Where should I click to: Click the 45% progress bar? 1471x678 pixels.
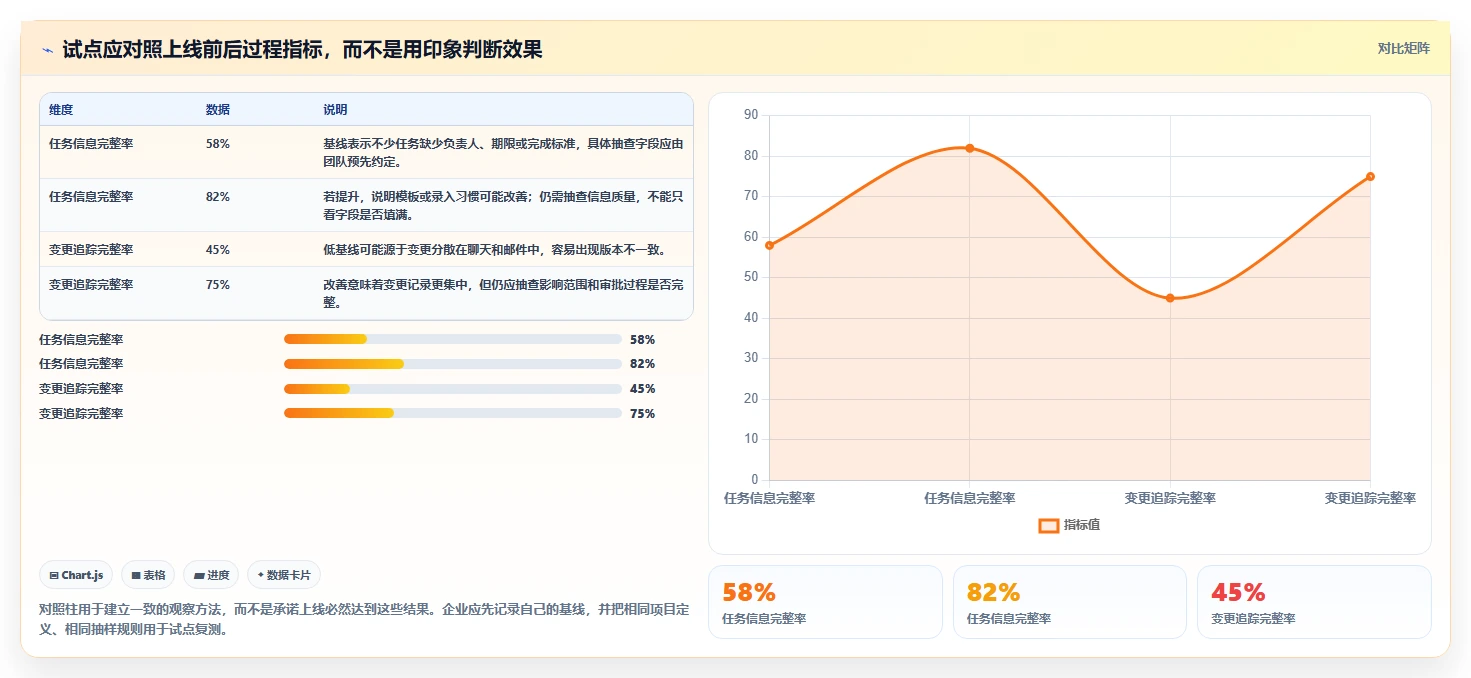click(453, 389)
